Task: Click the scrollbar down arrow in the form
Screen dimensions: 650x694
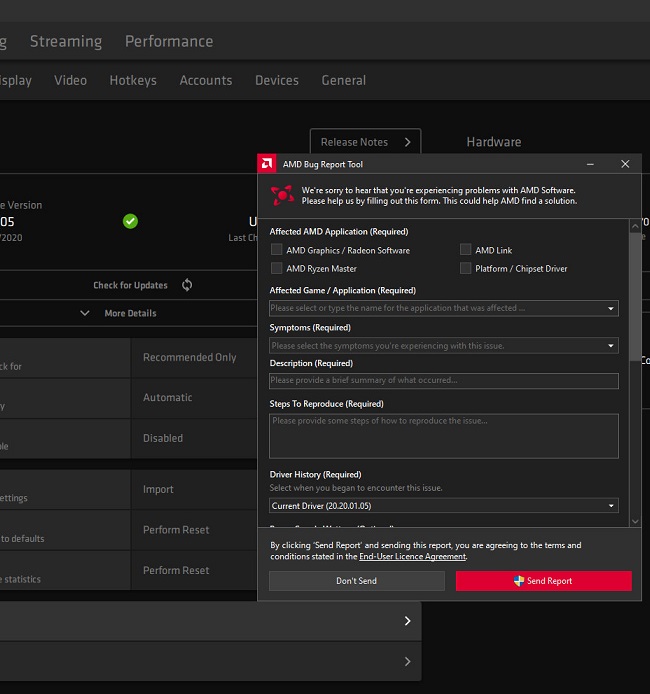Action: [x=635, y=520]
